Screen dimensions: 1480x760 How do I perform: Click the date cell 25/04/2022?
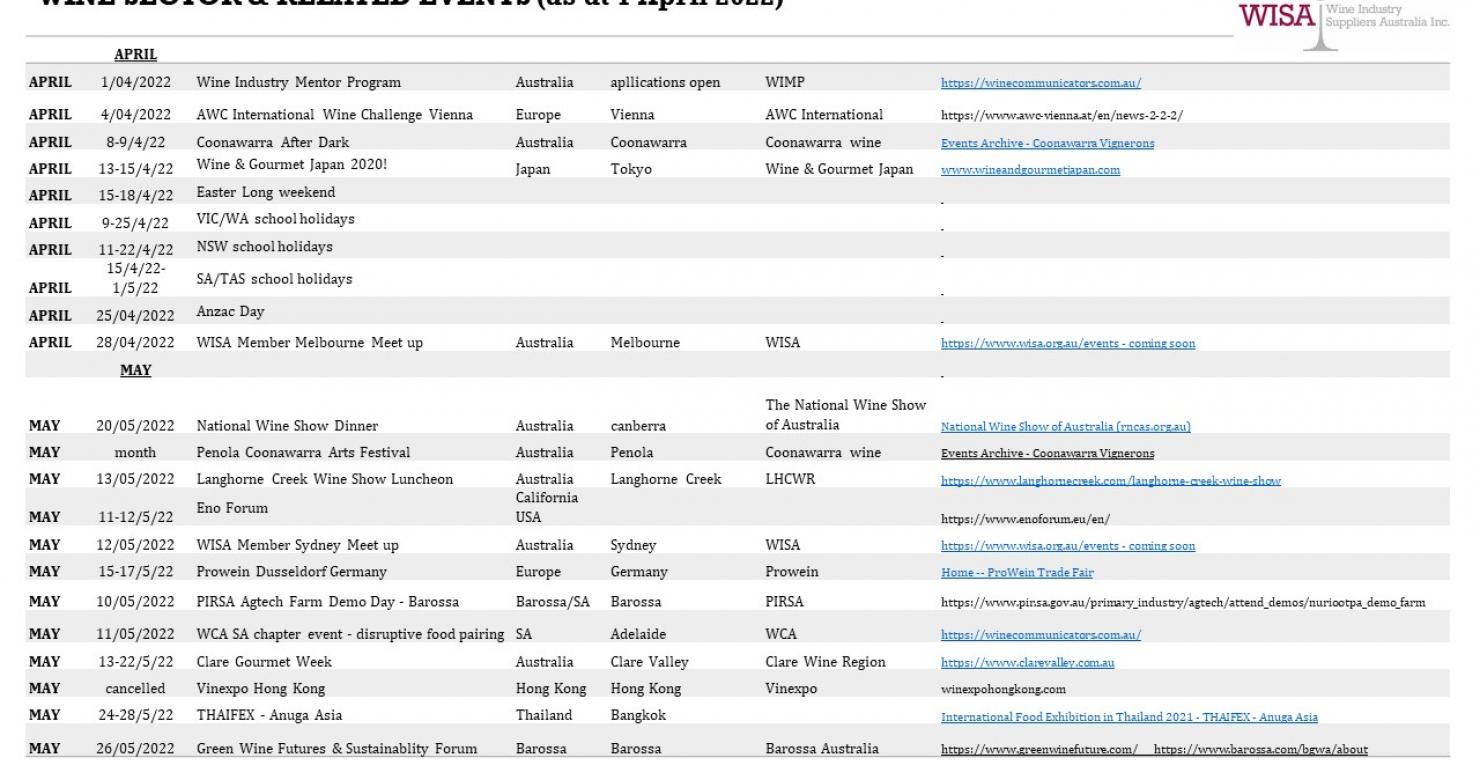(136, 315)
